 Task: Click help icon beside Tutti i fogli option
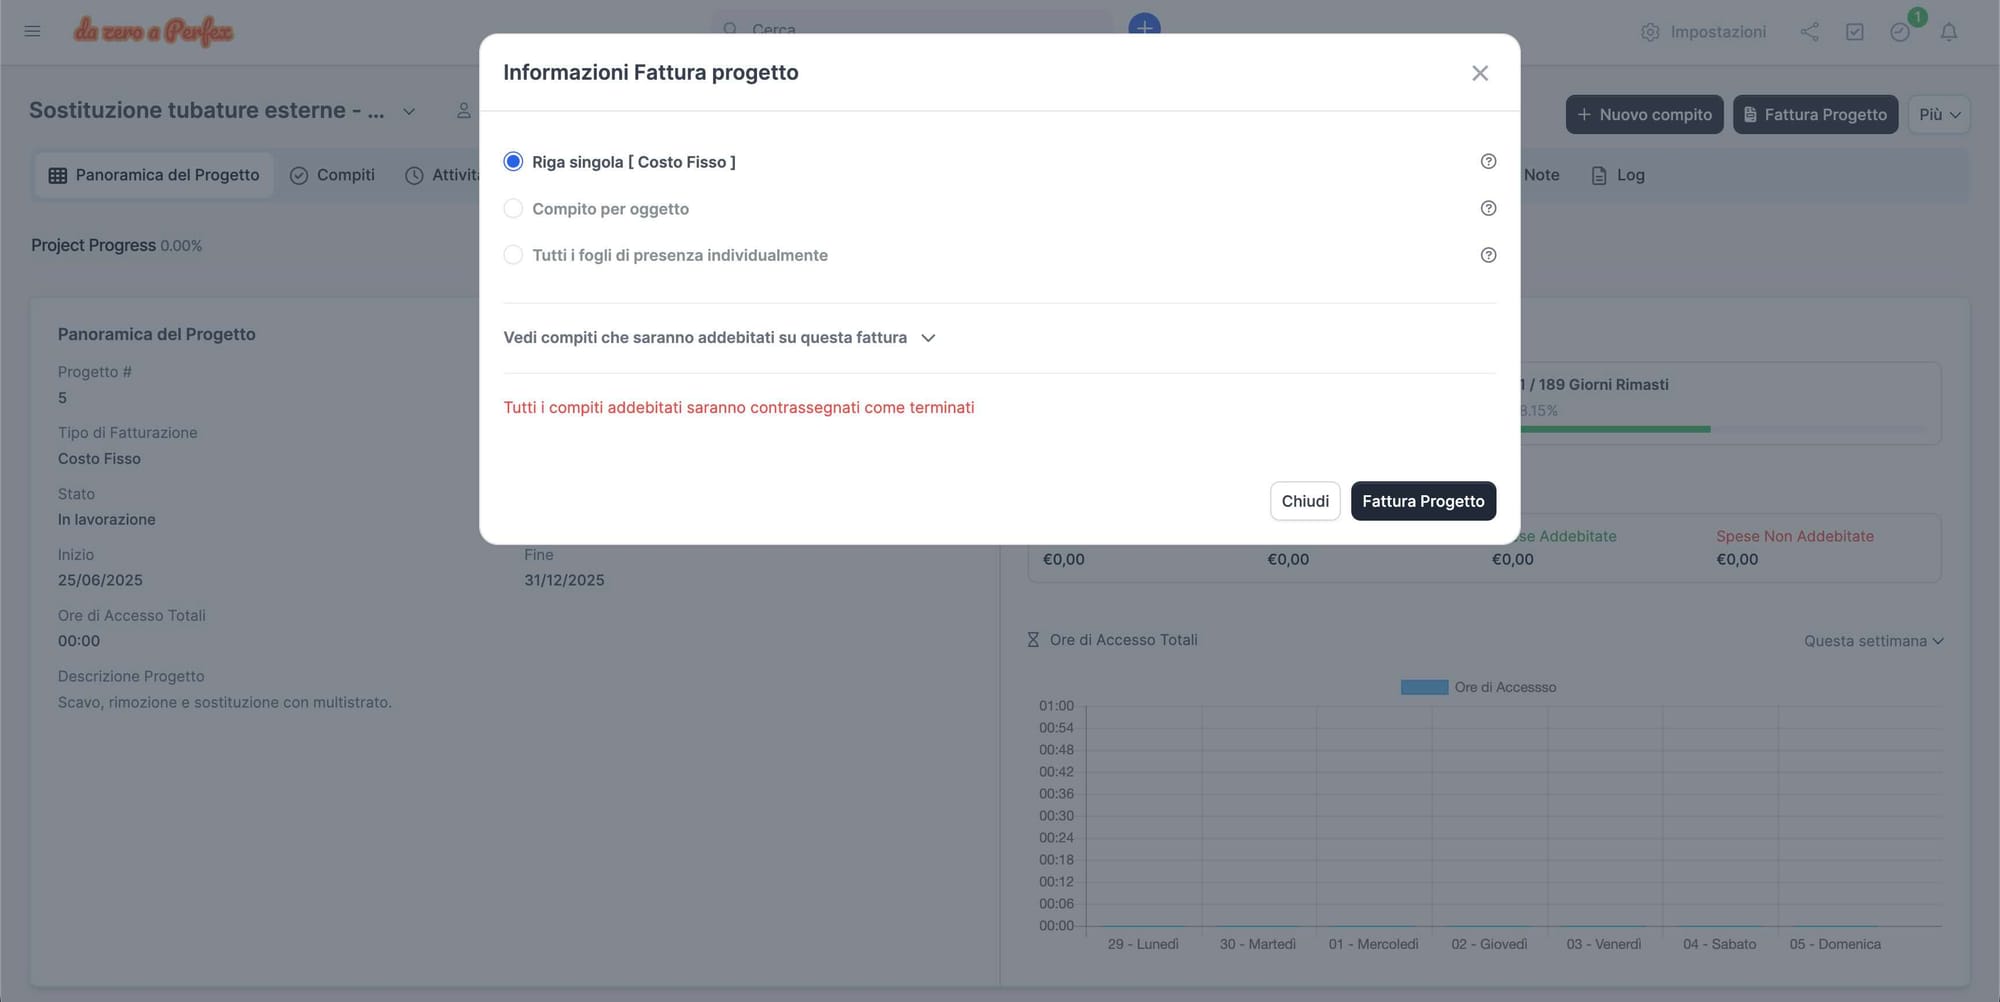1488,255
